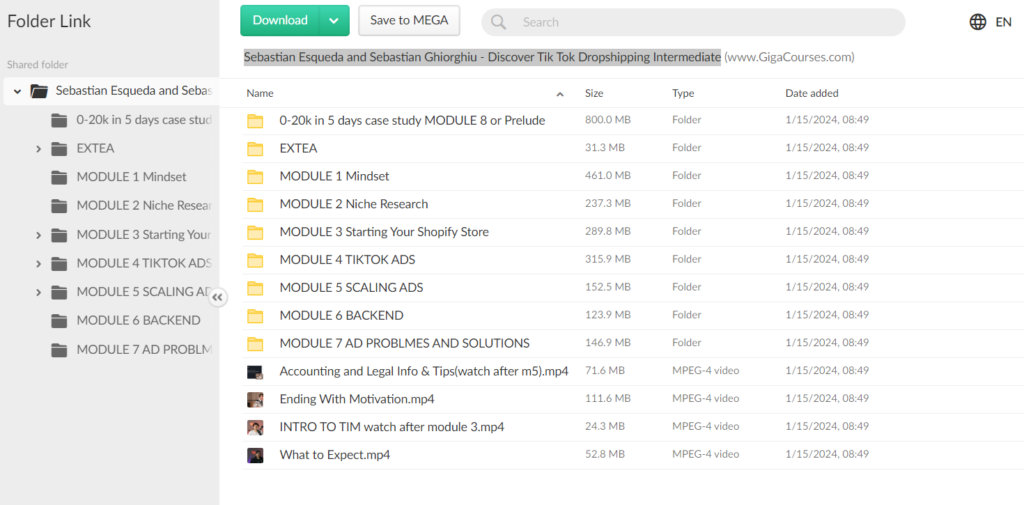Image resolution: width=1024 pixels, height=505 pixels.
Task: Click yellow folder icon for 0-20k case study
Action: point(255,121)
